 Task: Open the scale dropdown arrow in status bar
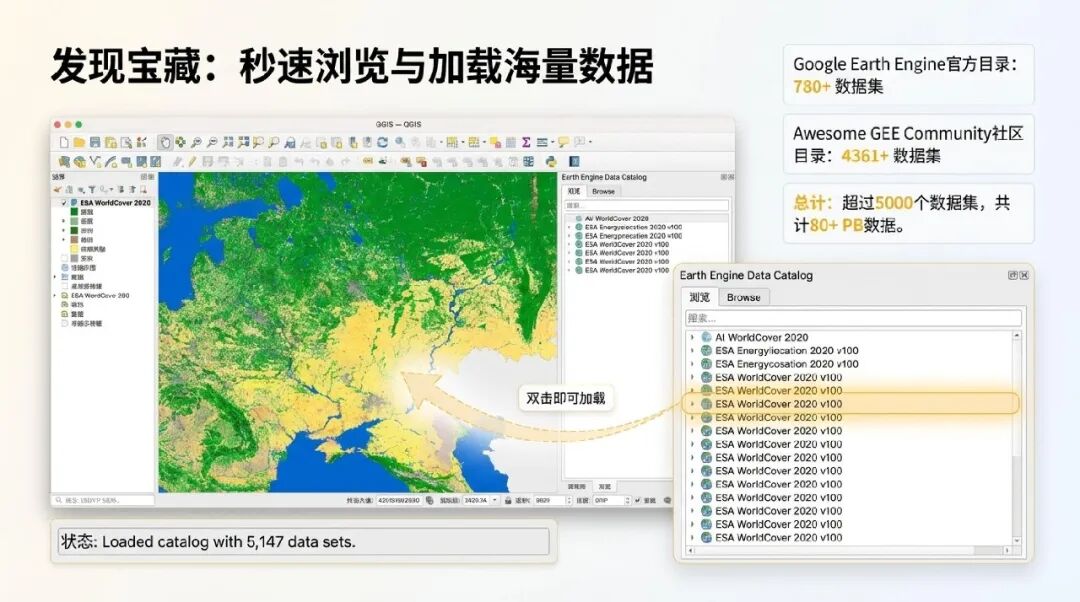[x=495, y=500]
